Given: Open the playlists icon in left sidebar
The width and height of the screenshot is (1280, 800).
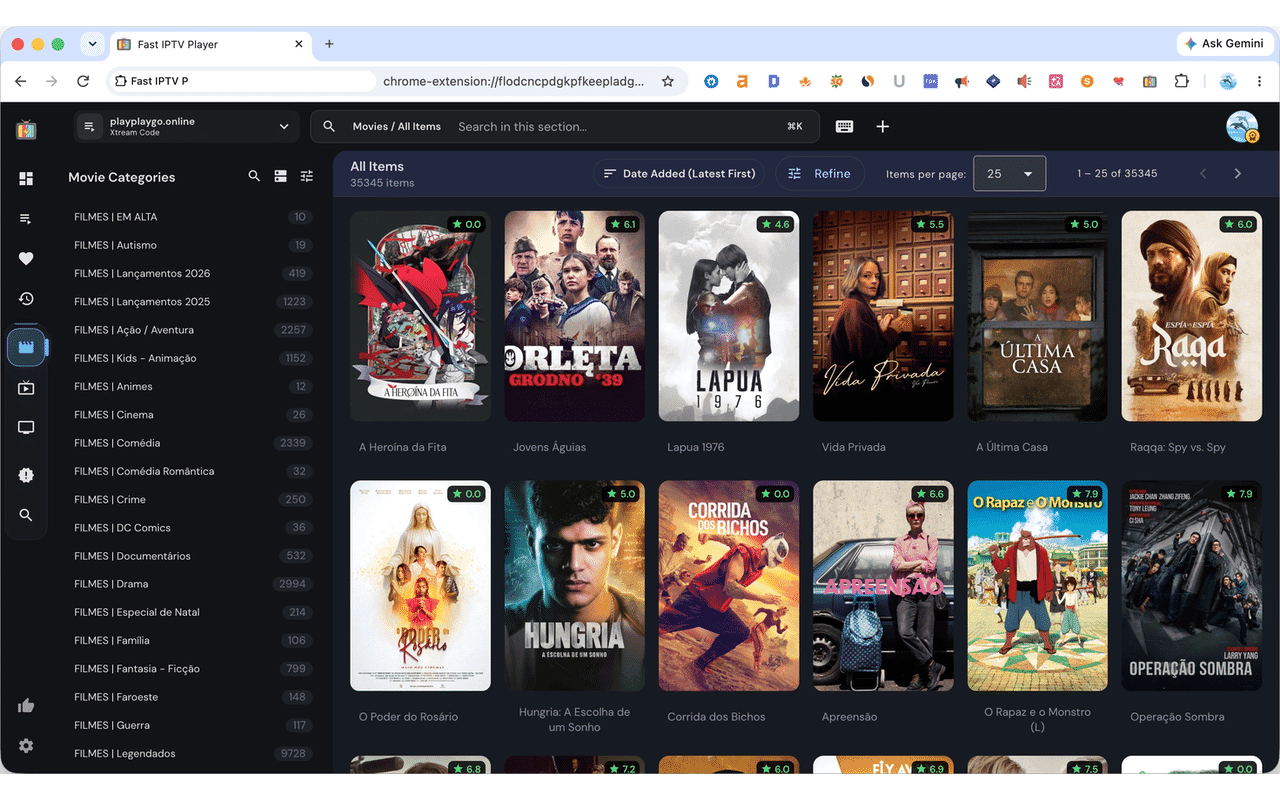Looking at the screenshot, I should (x=26, y=219).
